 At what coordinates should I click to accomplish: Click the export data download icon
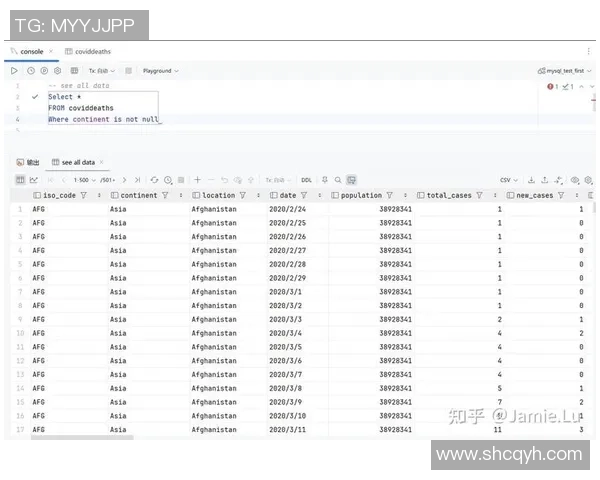531,180
